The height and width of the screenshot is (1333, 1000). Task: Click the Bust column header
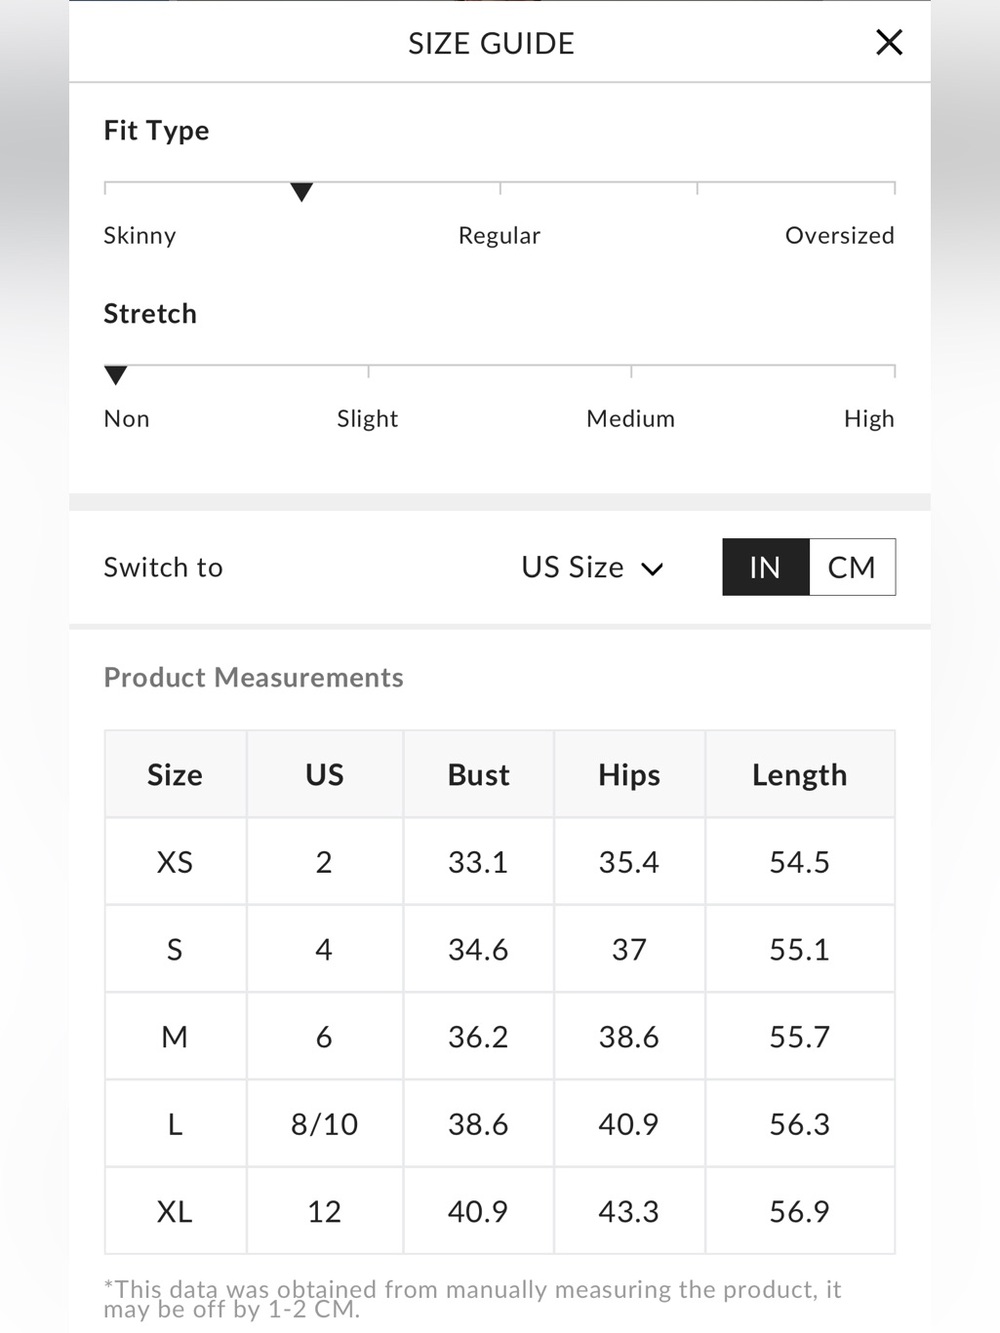coord(478,774)
